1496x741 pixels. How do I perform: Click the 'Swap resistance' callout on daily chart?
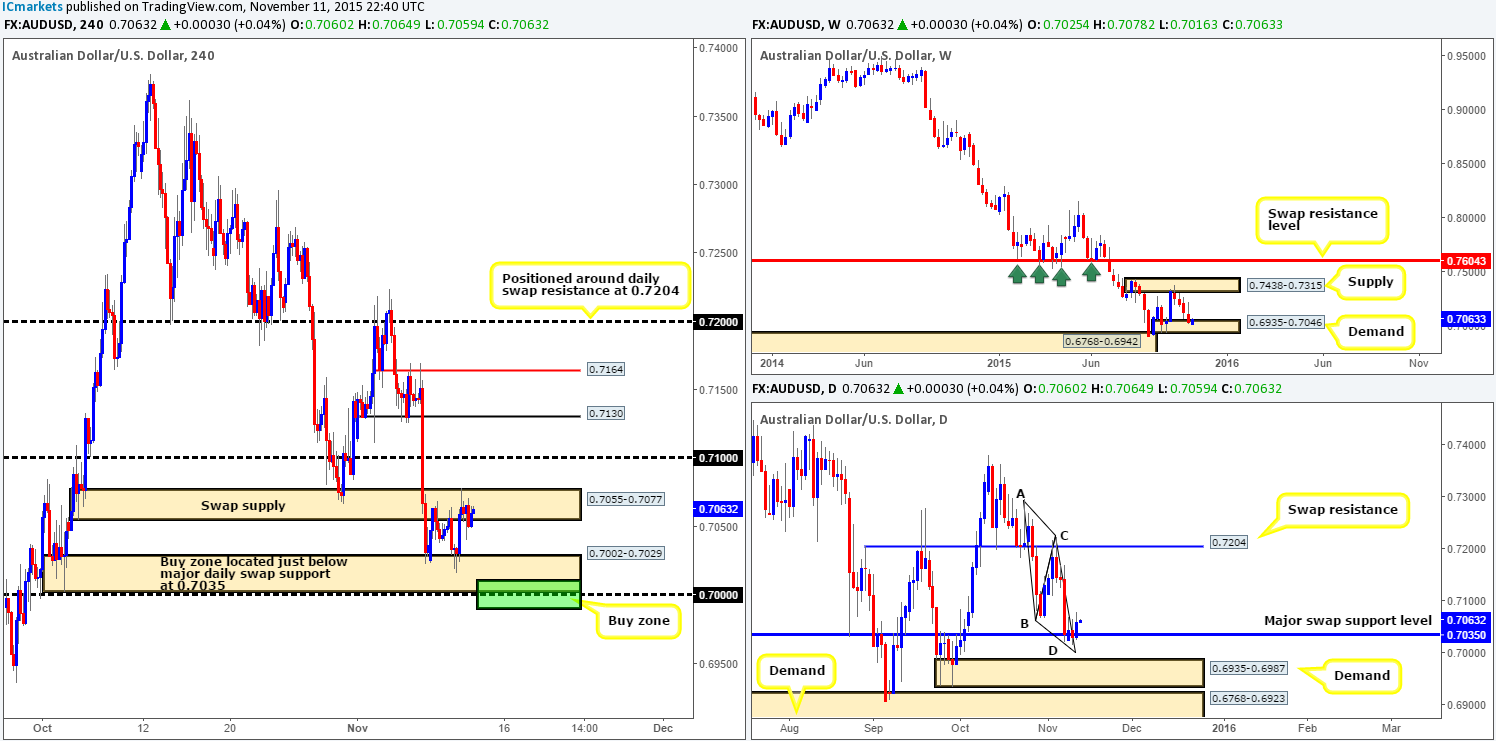[x=1343, y=510]
